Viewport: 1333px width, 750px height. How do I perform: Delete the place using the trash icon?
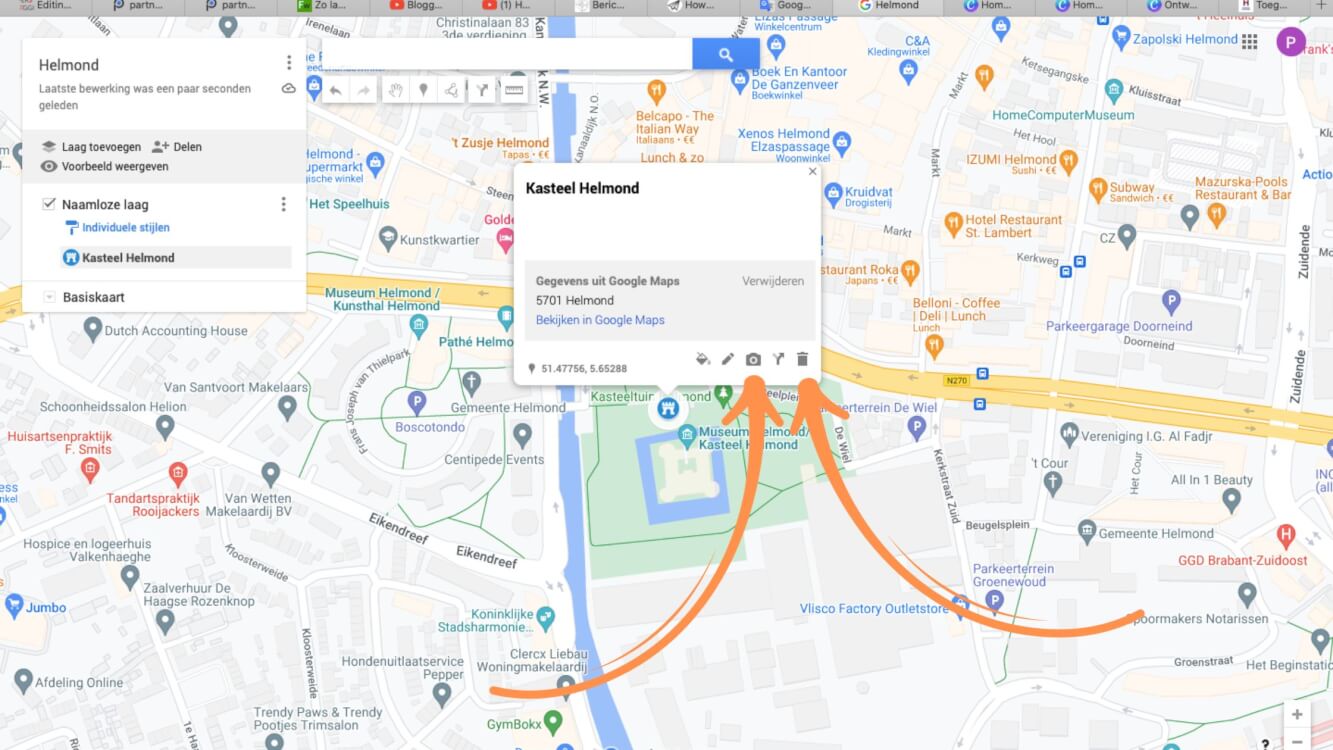pos(802,359)
